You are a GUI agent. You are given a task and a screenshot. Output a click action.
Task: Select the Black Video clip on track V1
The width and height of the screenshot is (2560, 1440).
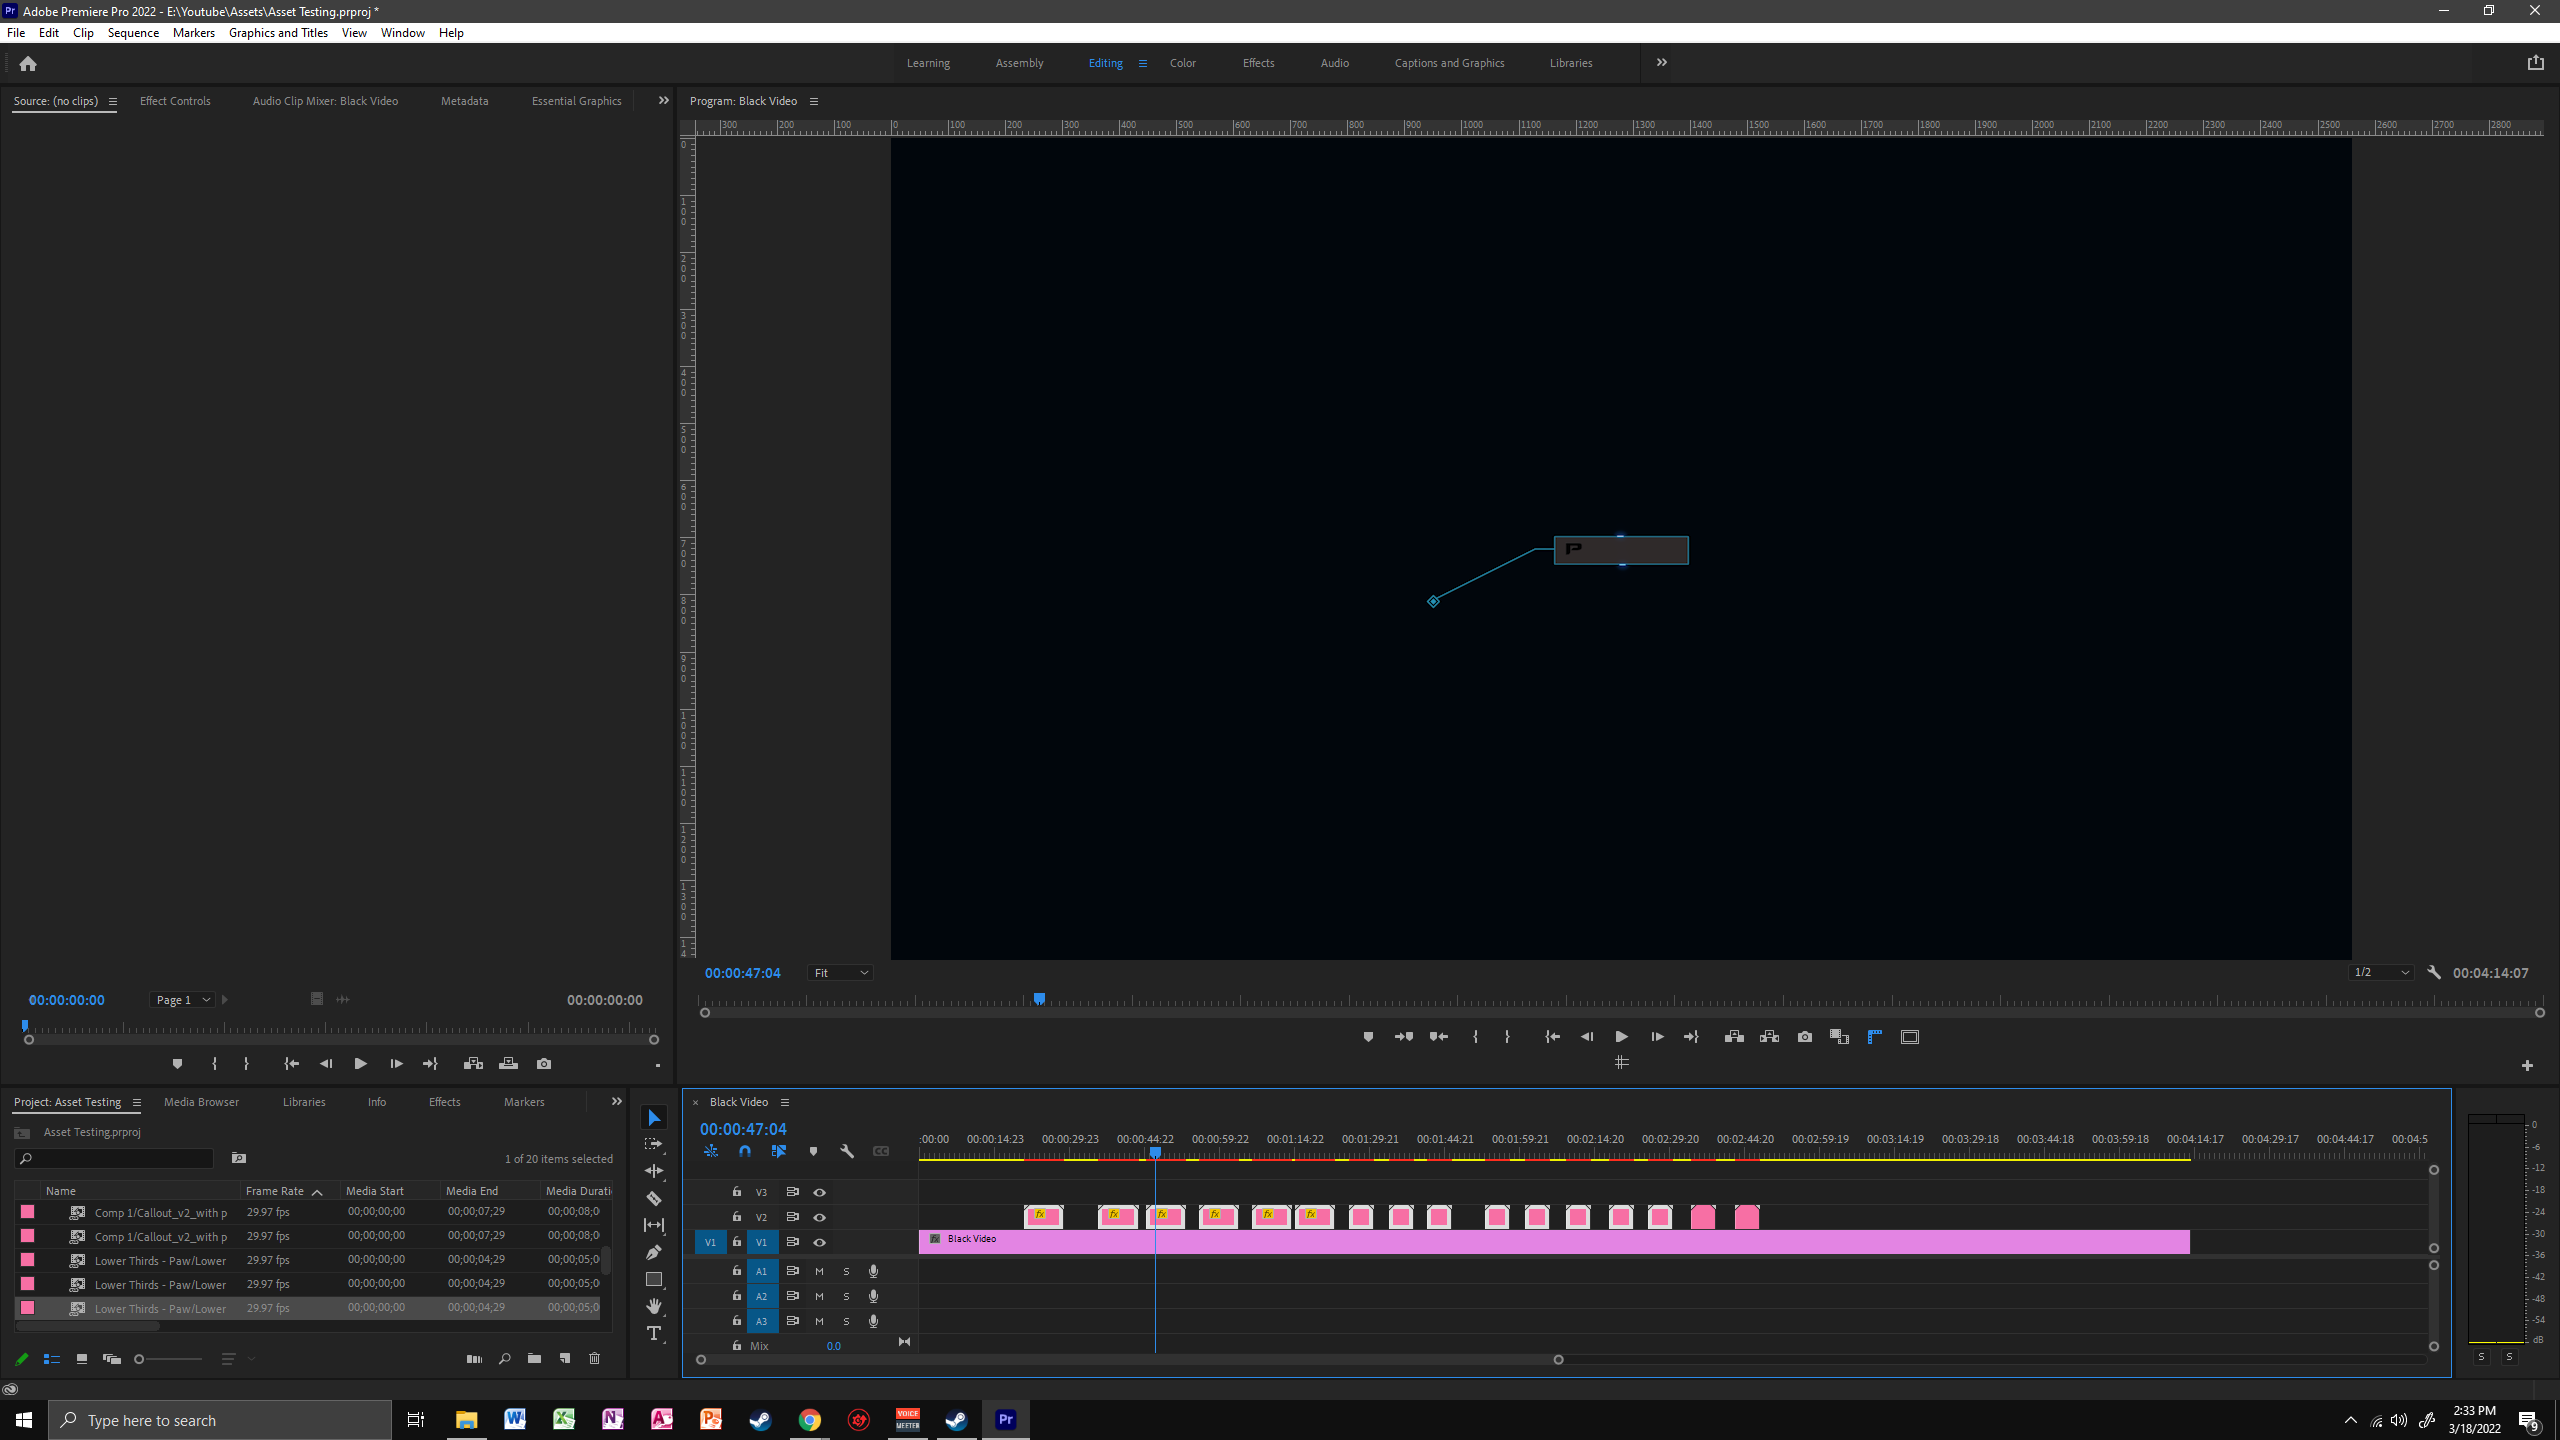(x=1300, y=1239)
